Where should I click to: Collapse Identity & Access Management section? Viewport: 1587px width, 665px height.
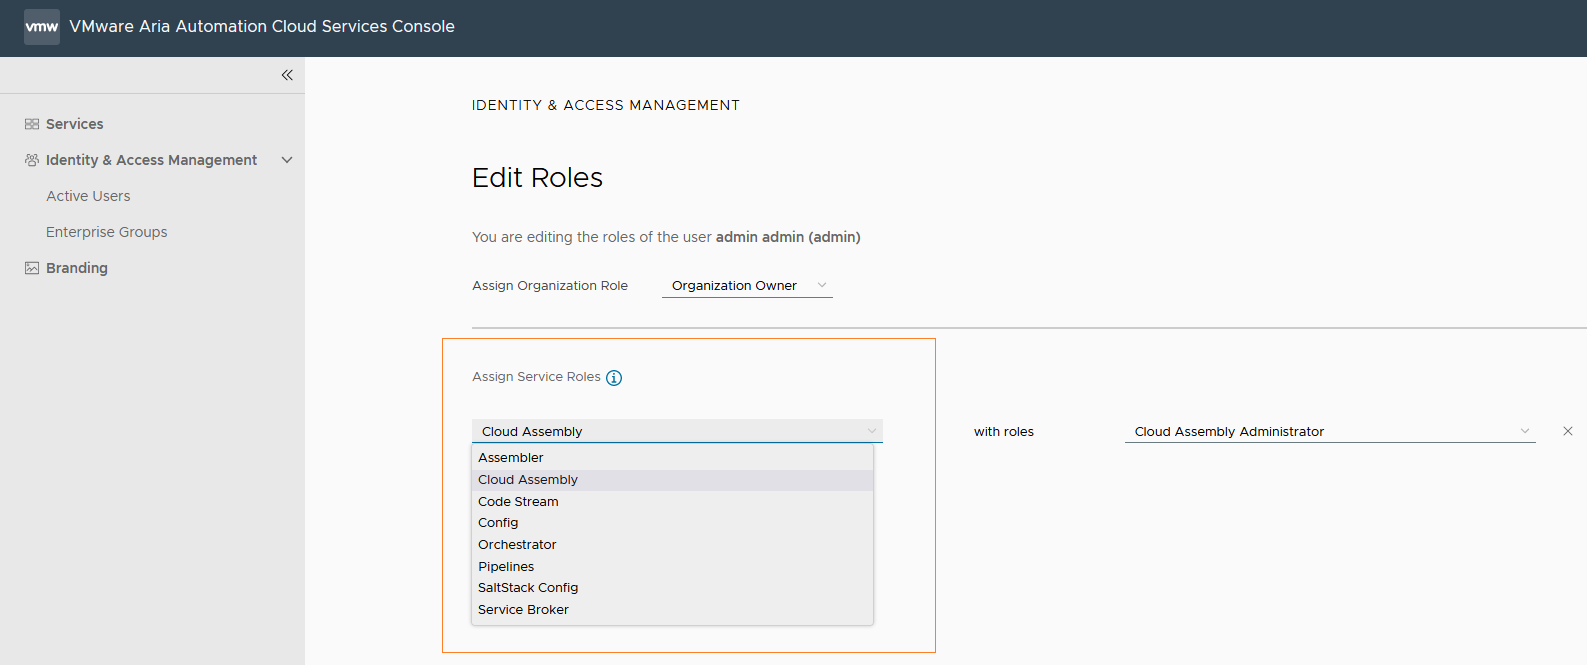pyautogui.click(x=287, y=160)
